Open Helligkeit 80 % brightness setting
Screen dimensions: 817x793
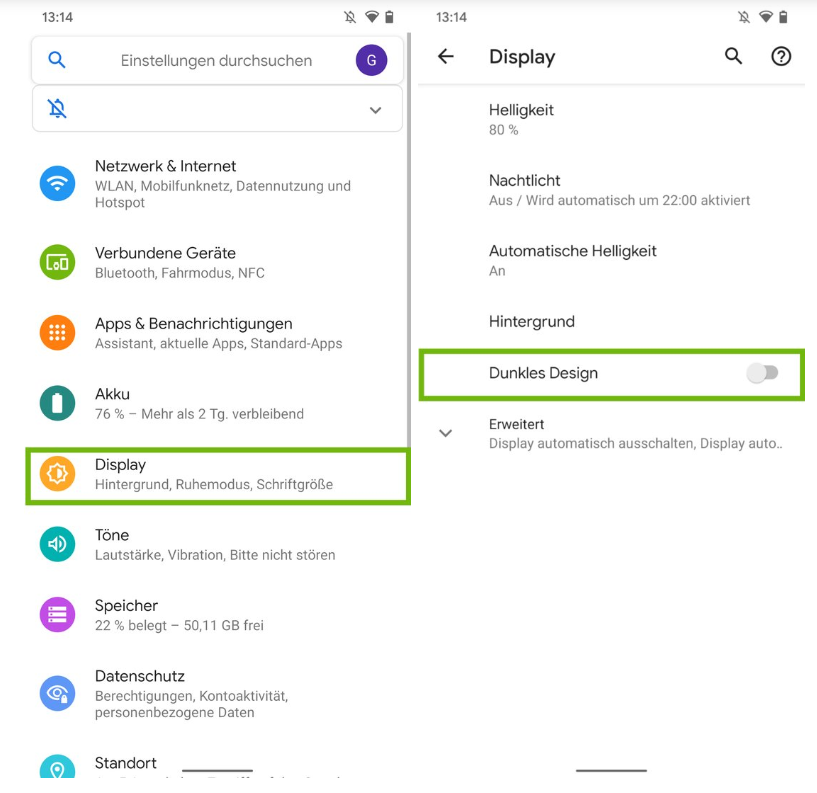pyautogui.click(x=611, y=119)
